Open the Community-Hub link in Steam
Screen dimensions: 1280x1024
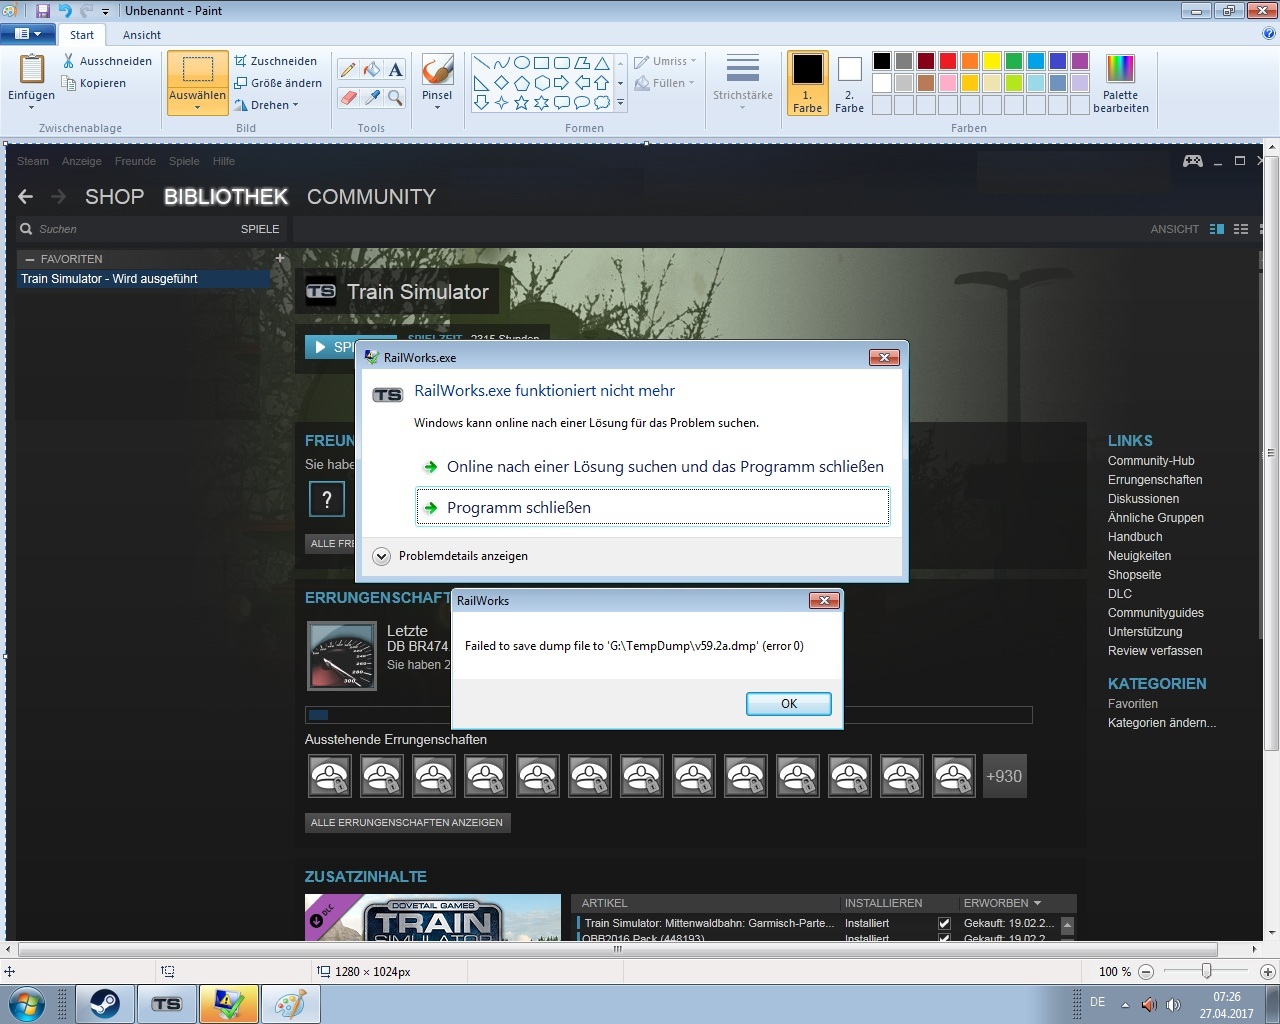click(x=1151, y=461)
